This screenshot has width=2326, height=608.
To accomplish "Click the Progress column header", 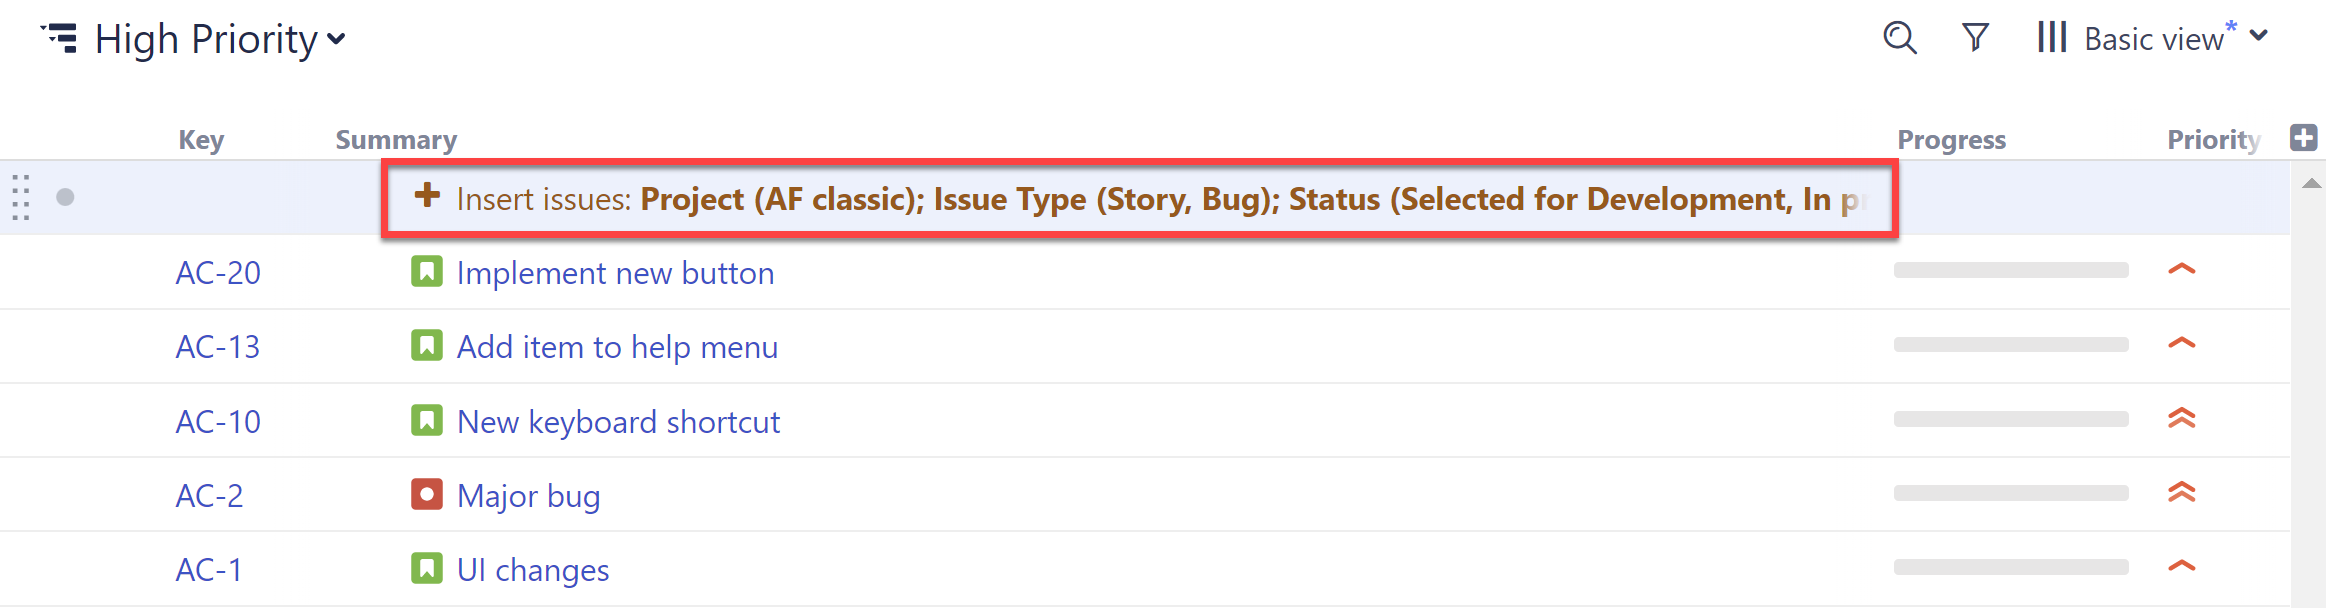I will click(x=1951, y=140).
